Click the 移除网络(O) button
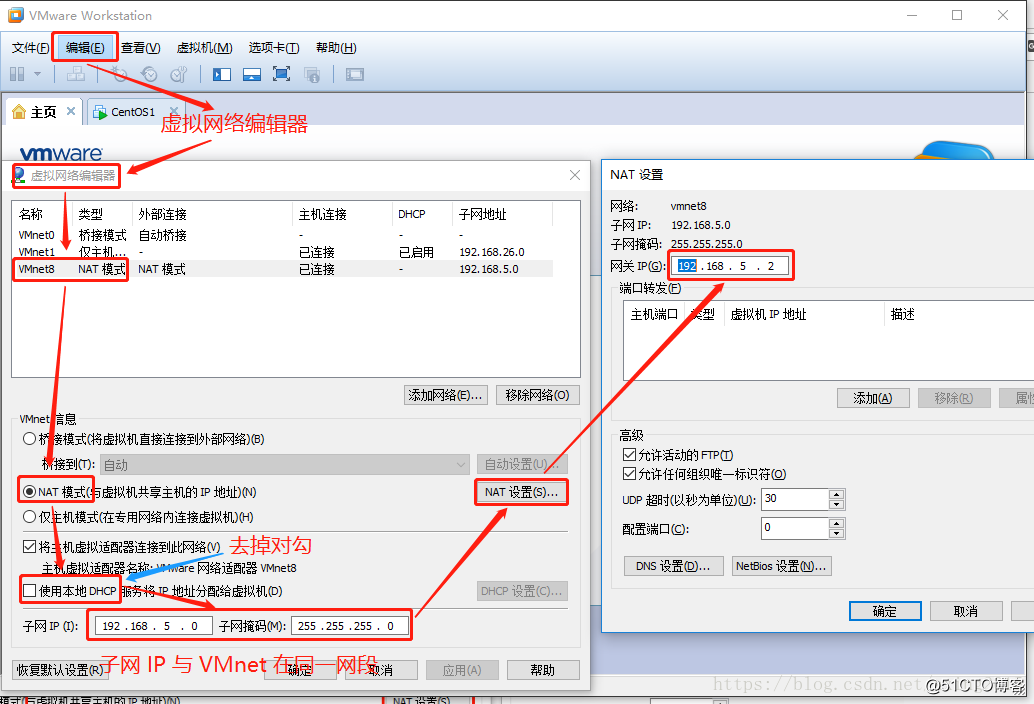 point(537,395)
